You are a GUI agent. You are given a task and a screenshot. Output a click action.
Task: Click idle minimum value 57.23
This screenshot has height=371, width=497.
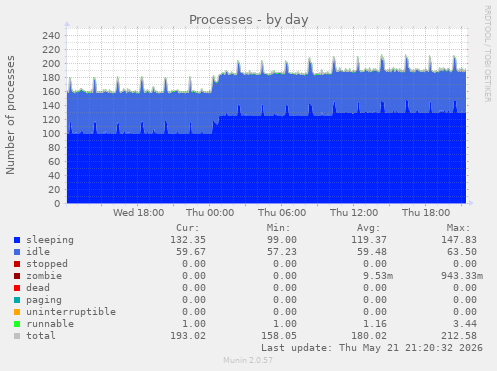coord(282,252)
